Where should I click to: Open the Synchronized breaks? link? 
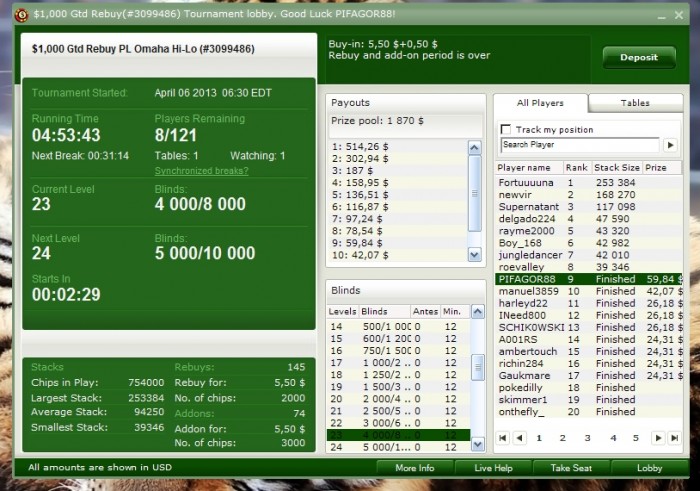coord(201,171)
